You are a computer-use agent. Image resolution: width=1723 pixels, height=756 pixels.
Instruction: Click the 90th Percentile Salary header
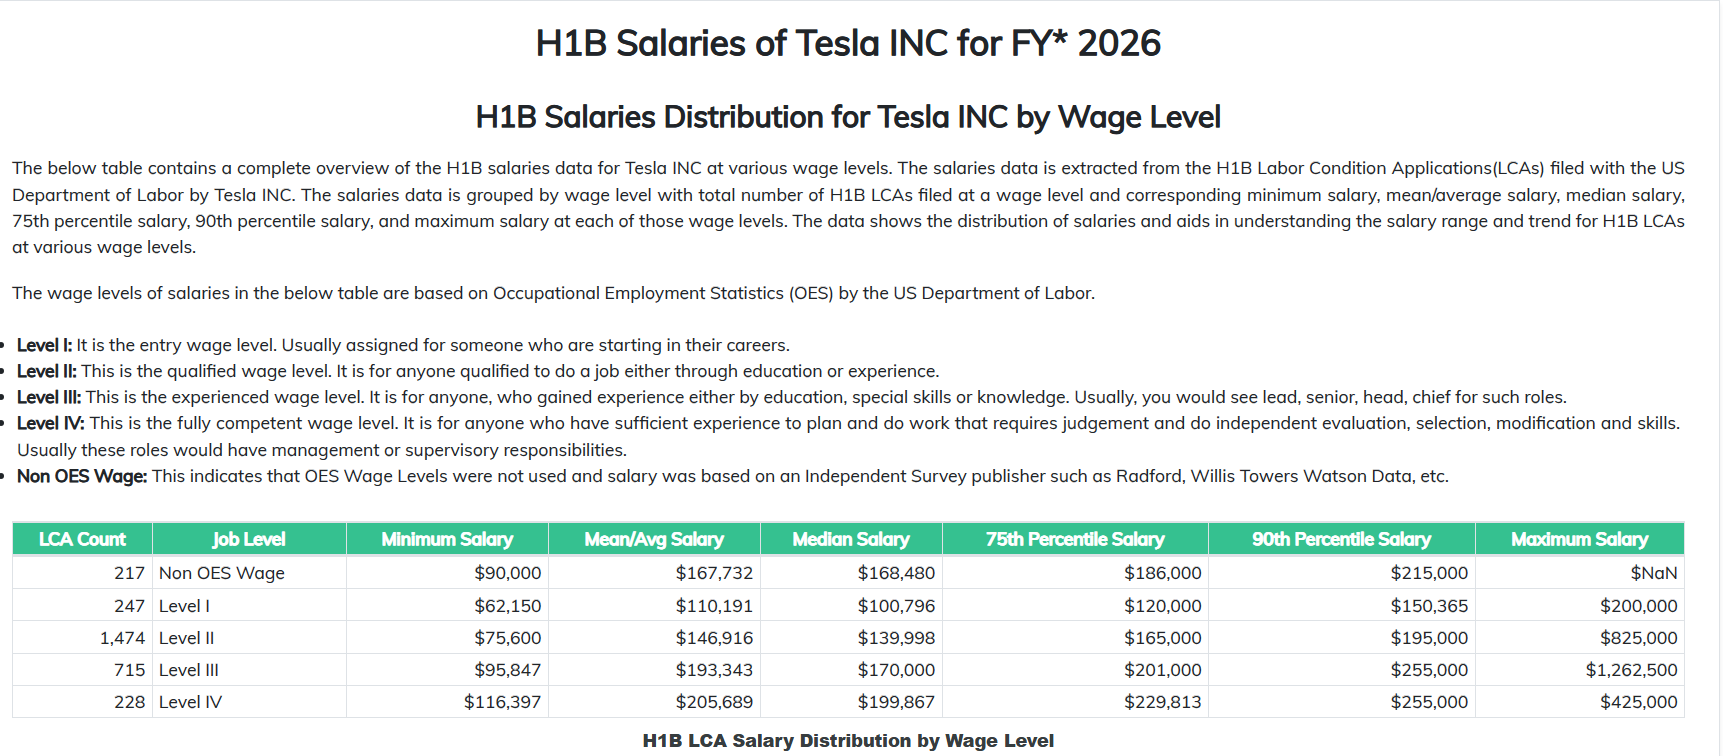(1342, 539)
